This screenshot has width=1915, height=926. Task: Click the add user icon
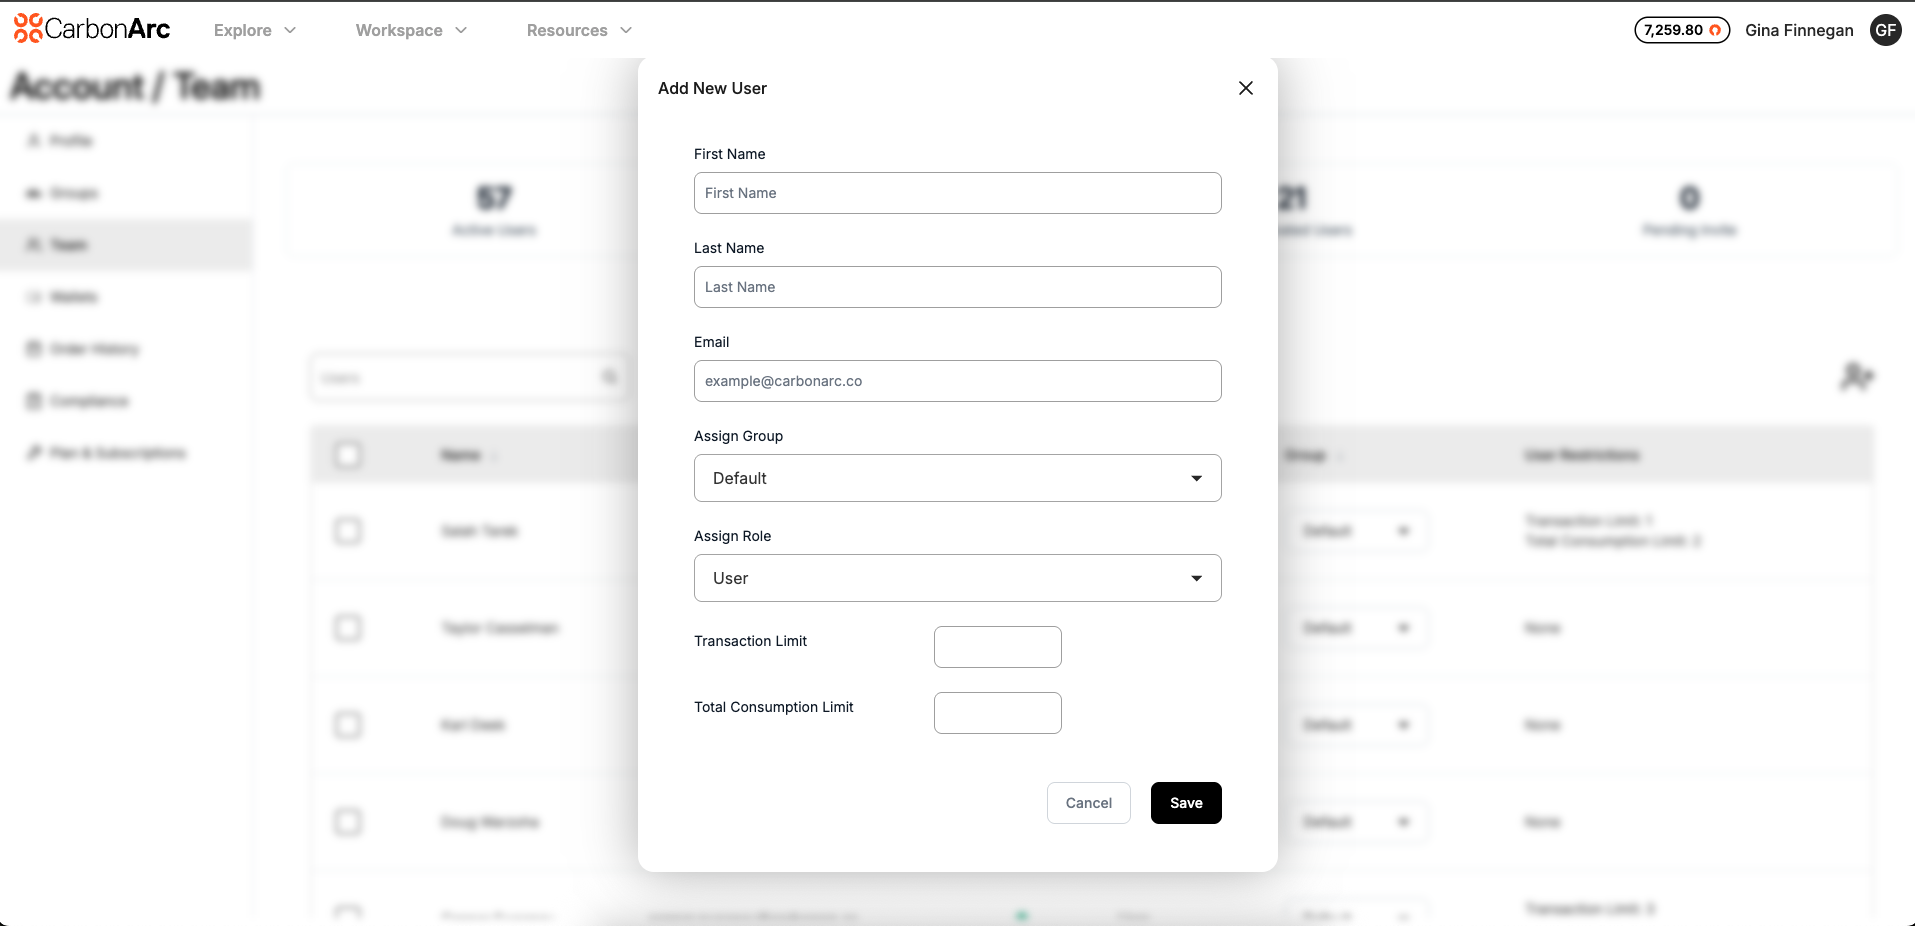pyautogui.click(x=1855, y=377)
